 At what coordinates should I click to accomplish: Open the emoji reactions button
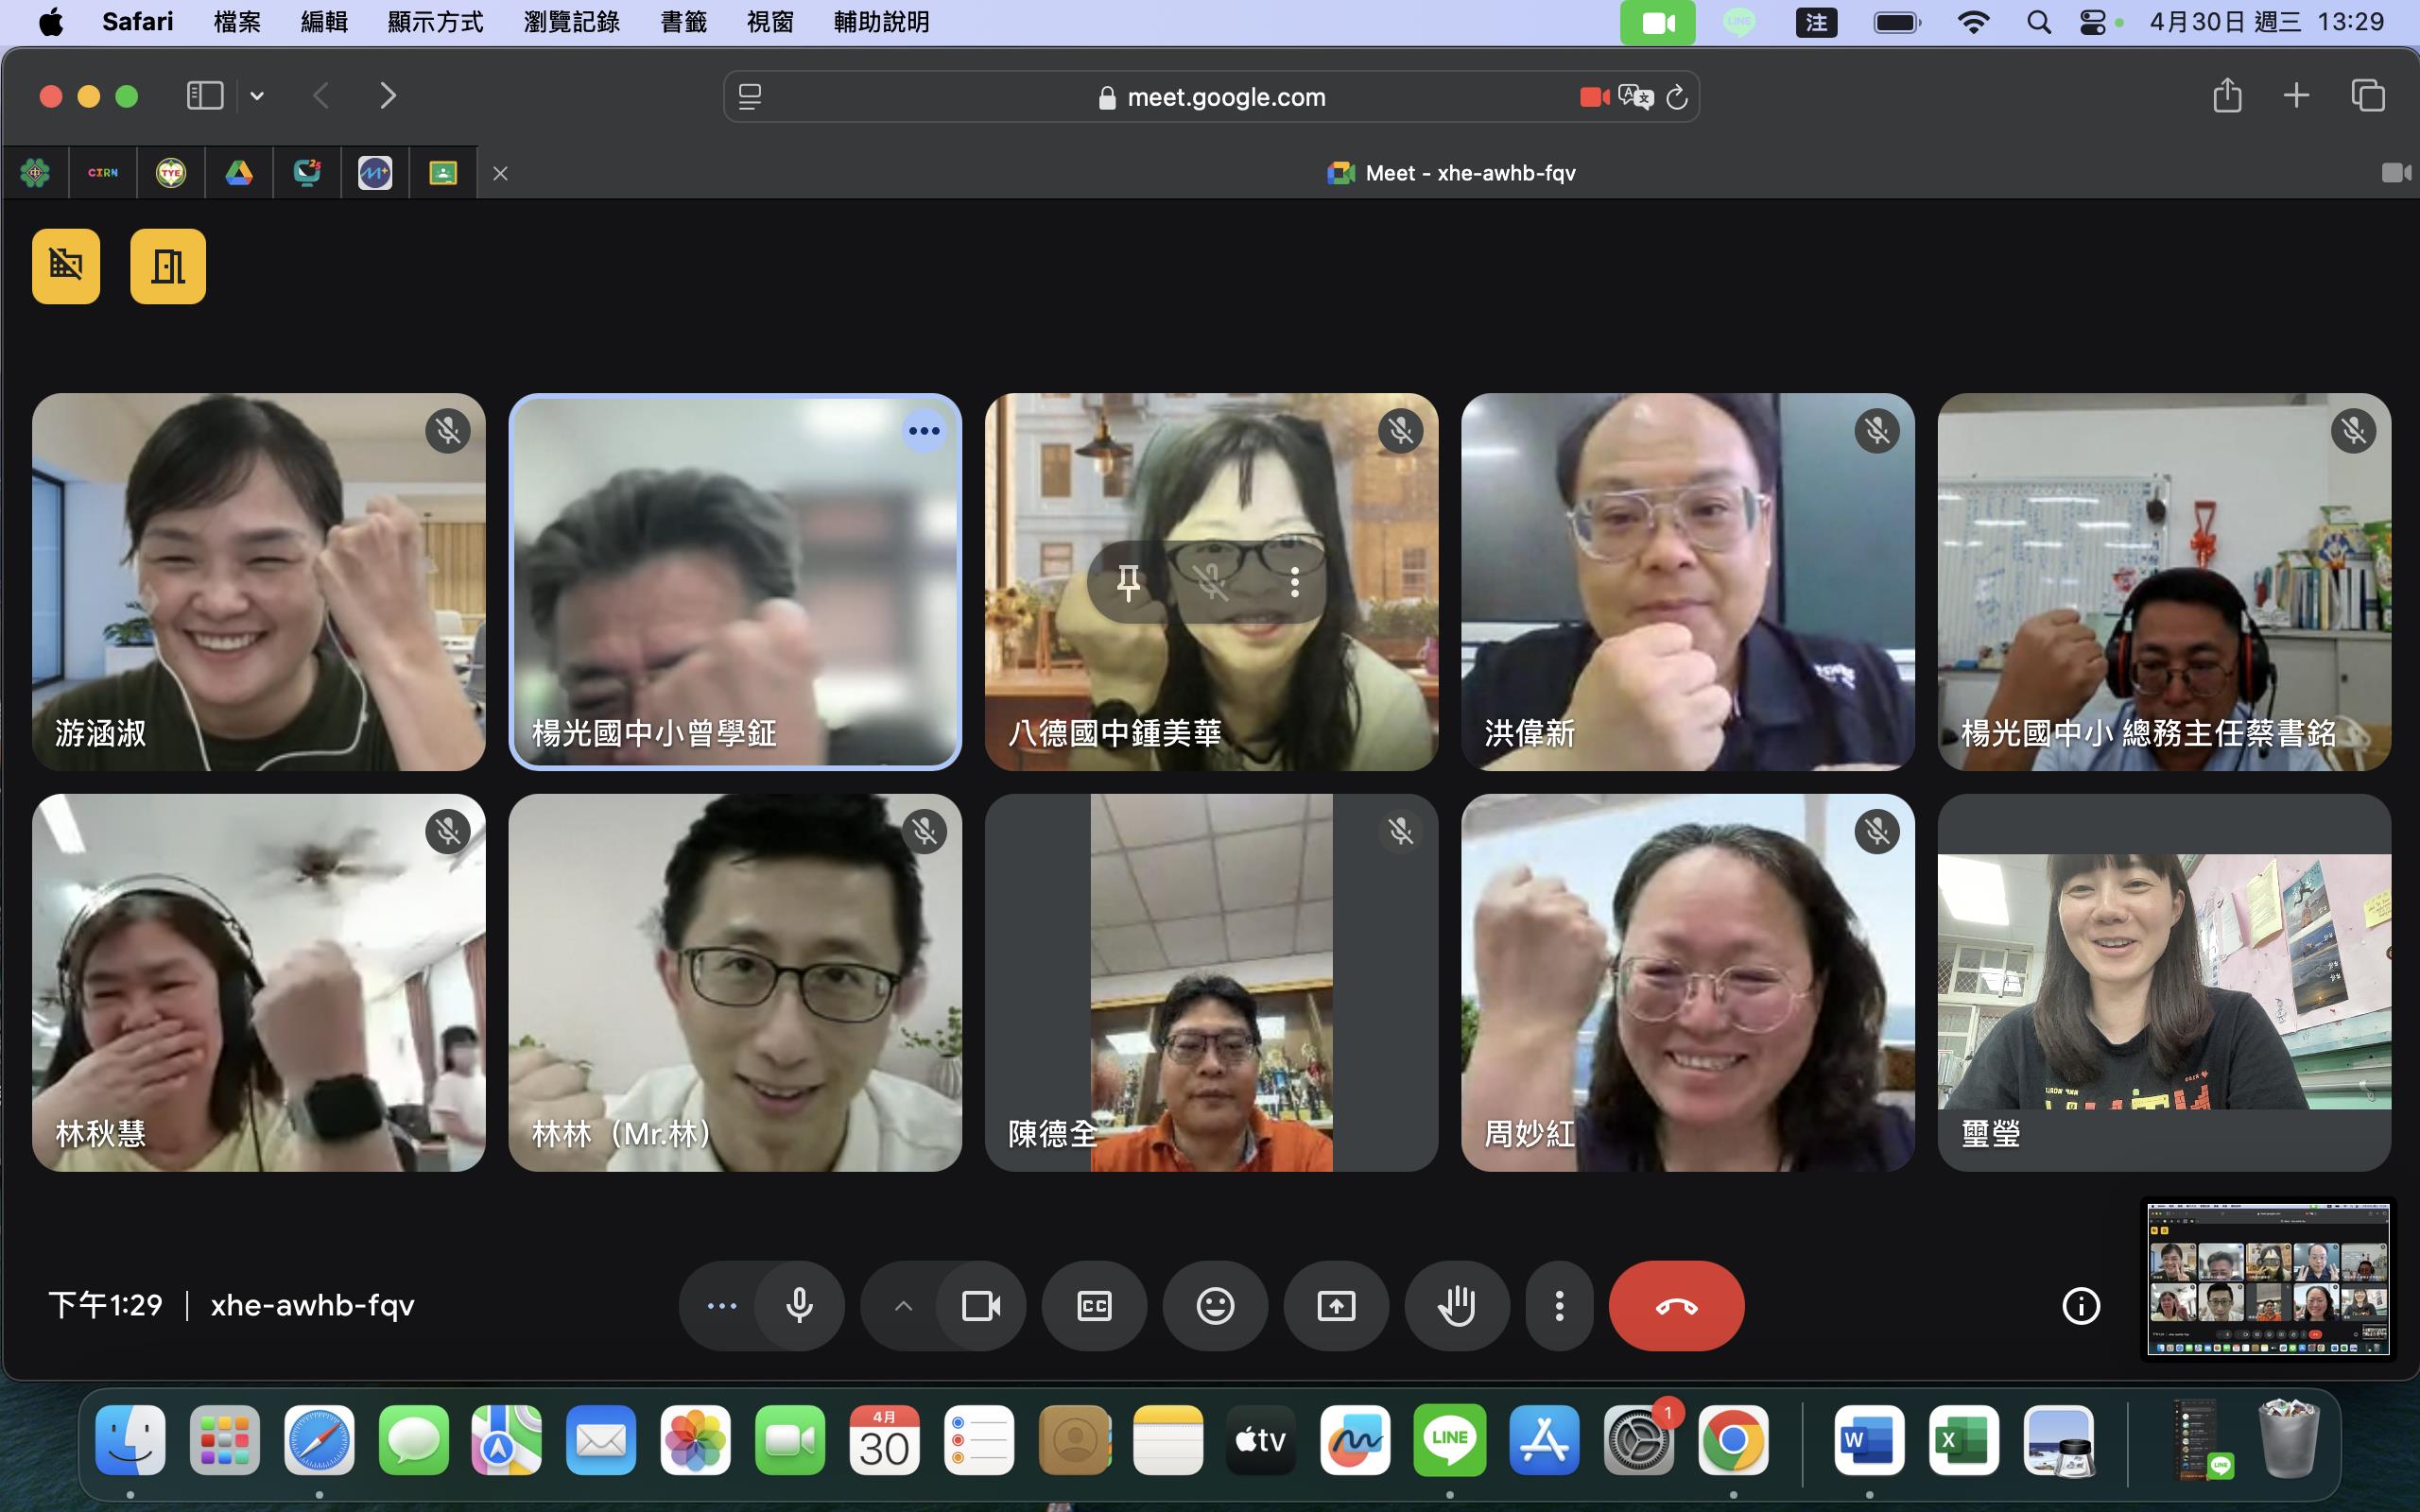pyautogui.click(x=1215, y=1305)
